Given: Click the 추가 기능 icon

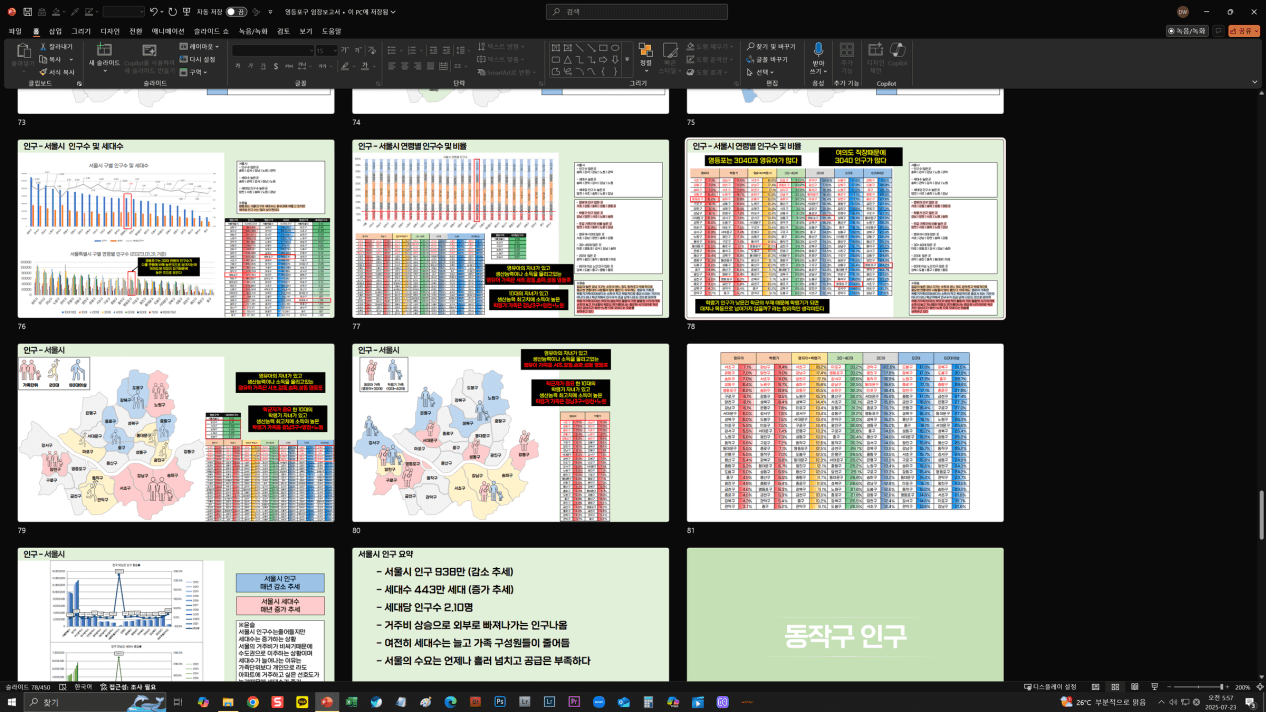Looking at the screenshot, I should coord(847,58).
